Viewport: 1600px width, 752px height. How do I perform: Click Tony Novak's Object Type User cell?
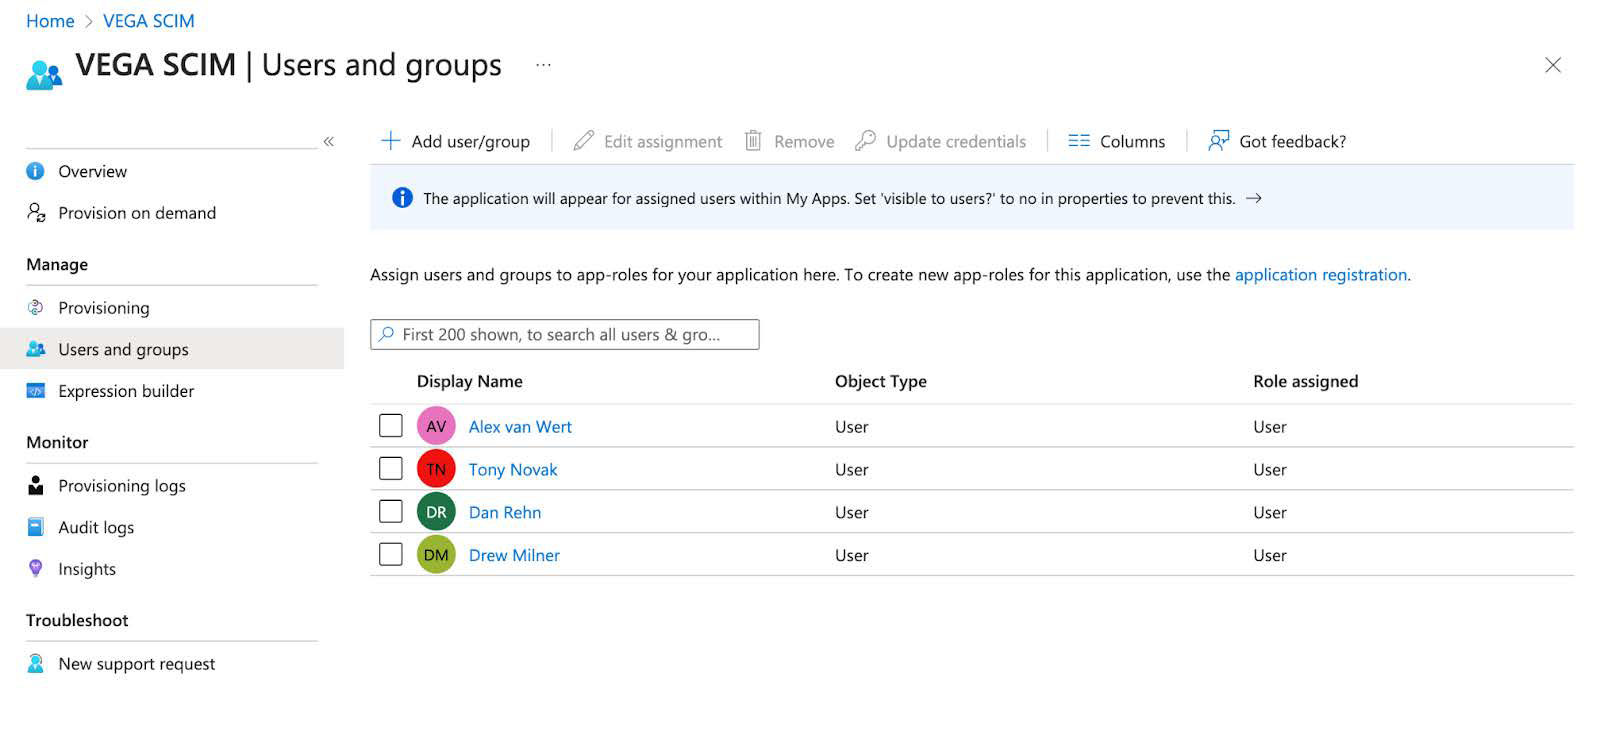pyautogui.click(x=851, y=470)
